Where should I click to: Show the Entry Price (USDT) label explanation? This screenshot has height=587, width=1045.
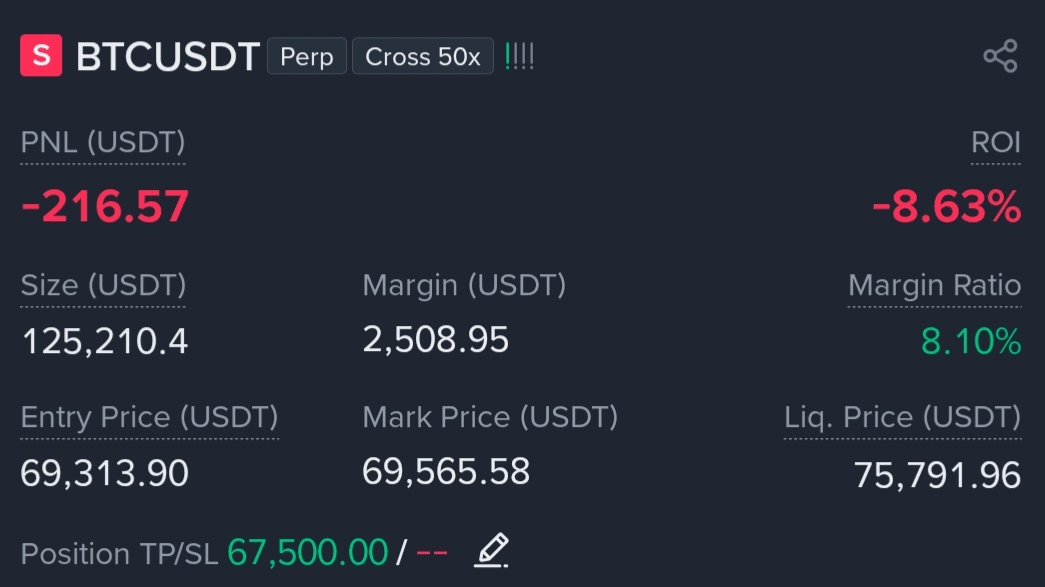[x=149, y=417]
